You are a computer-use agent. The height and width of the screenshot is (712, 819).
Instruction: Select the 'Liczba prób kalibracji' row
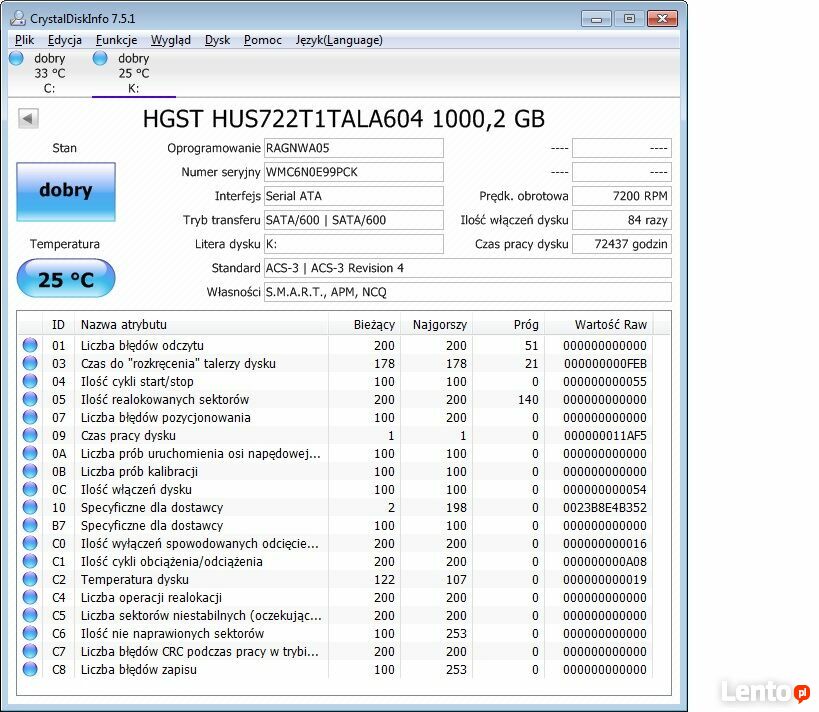[336, 471]
